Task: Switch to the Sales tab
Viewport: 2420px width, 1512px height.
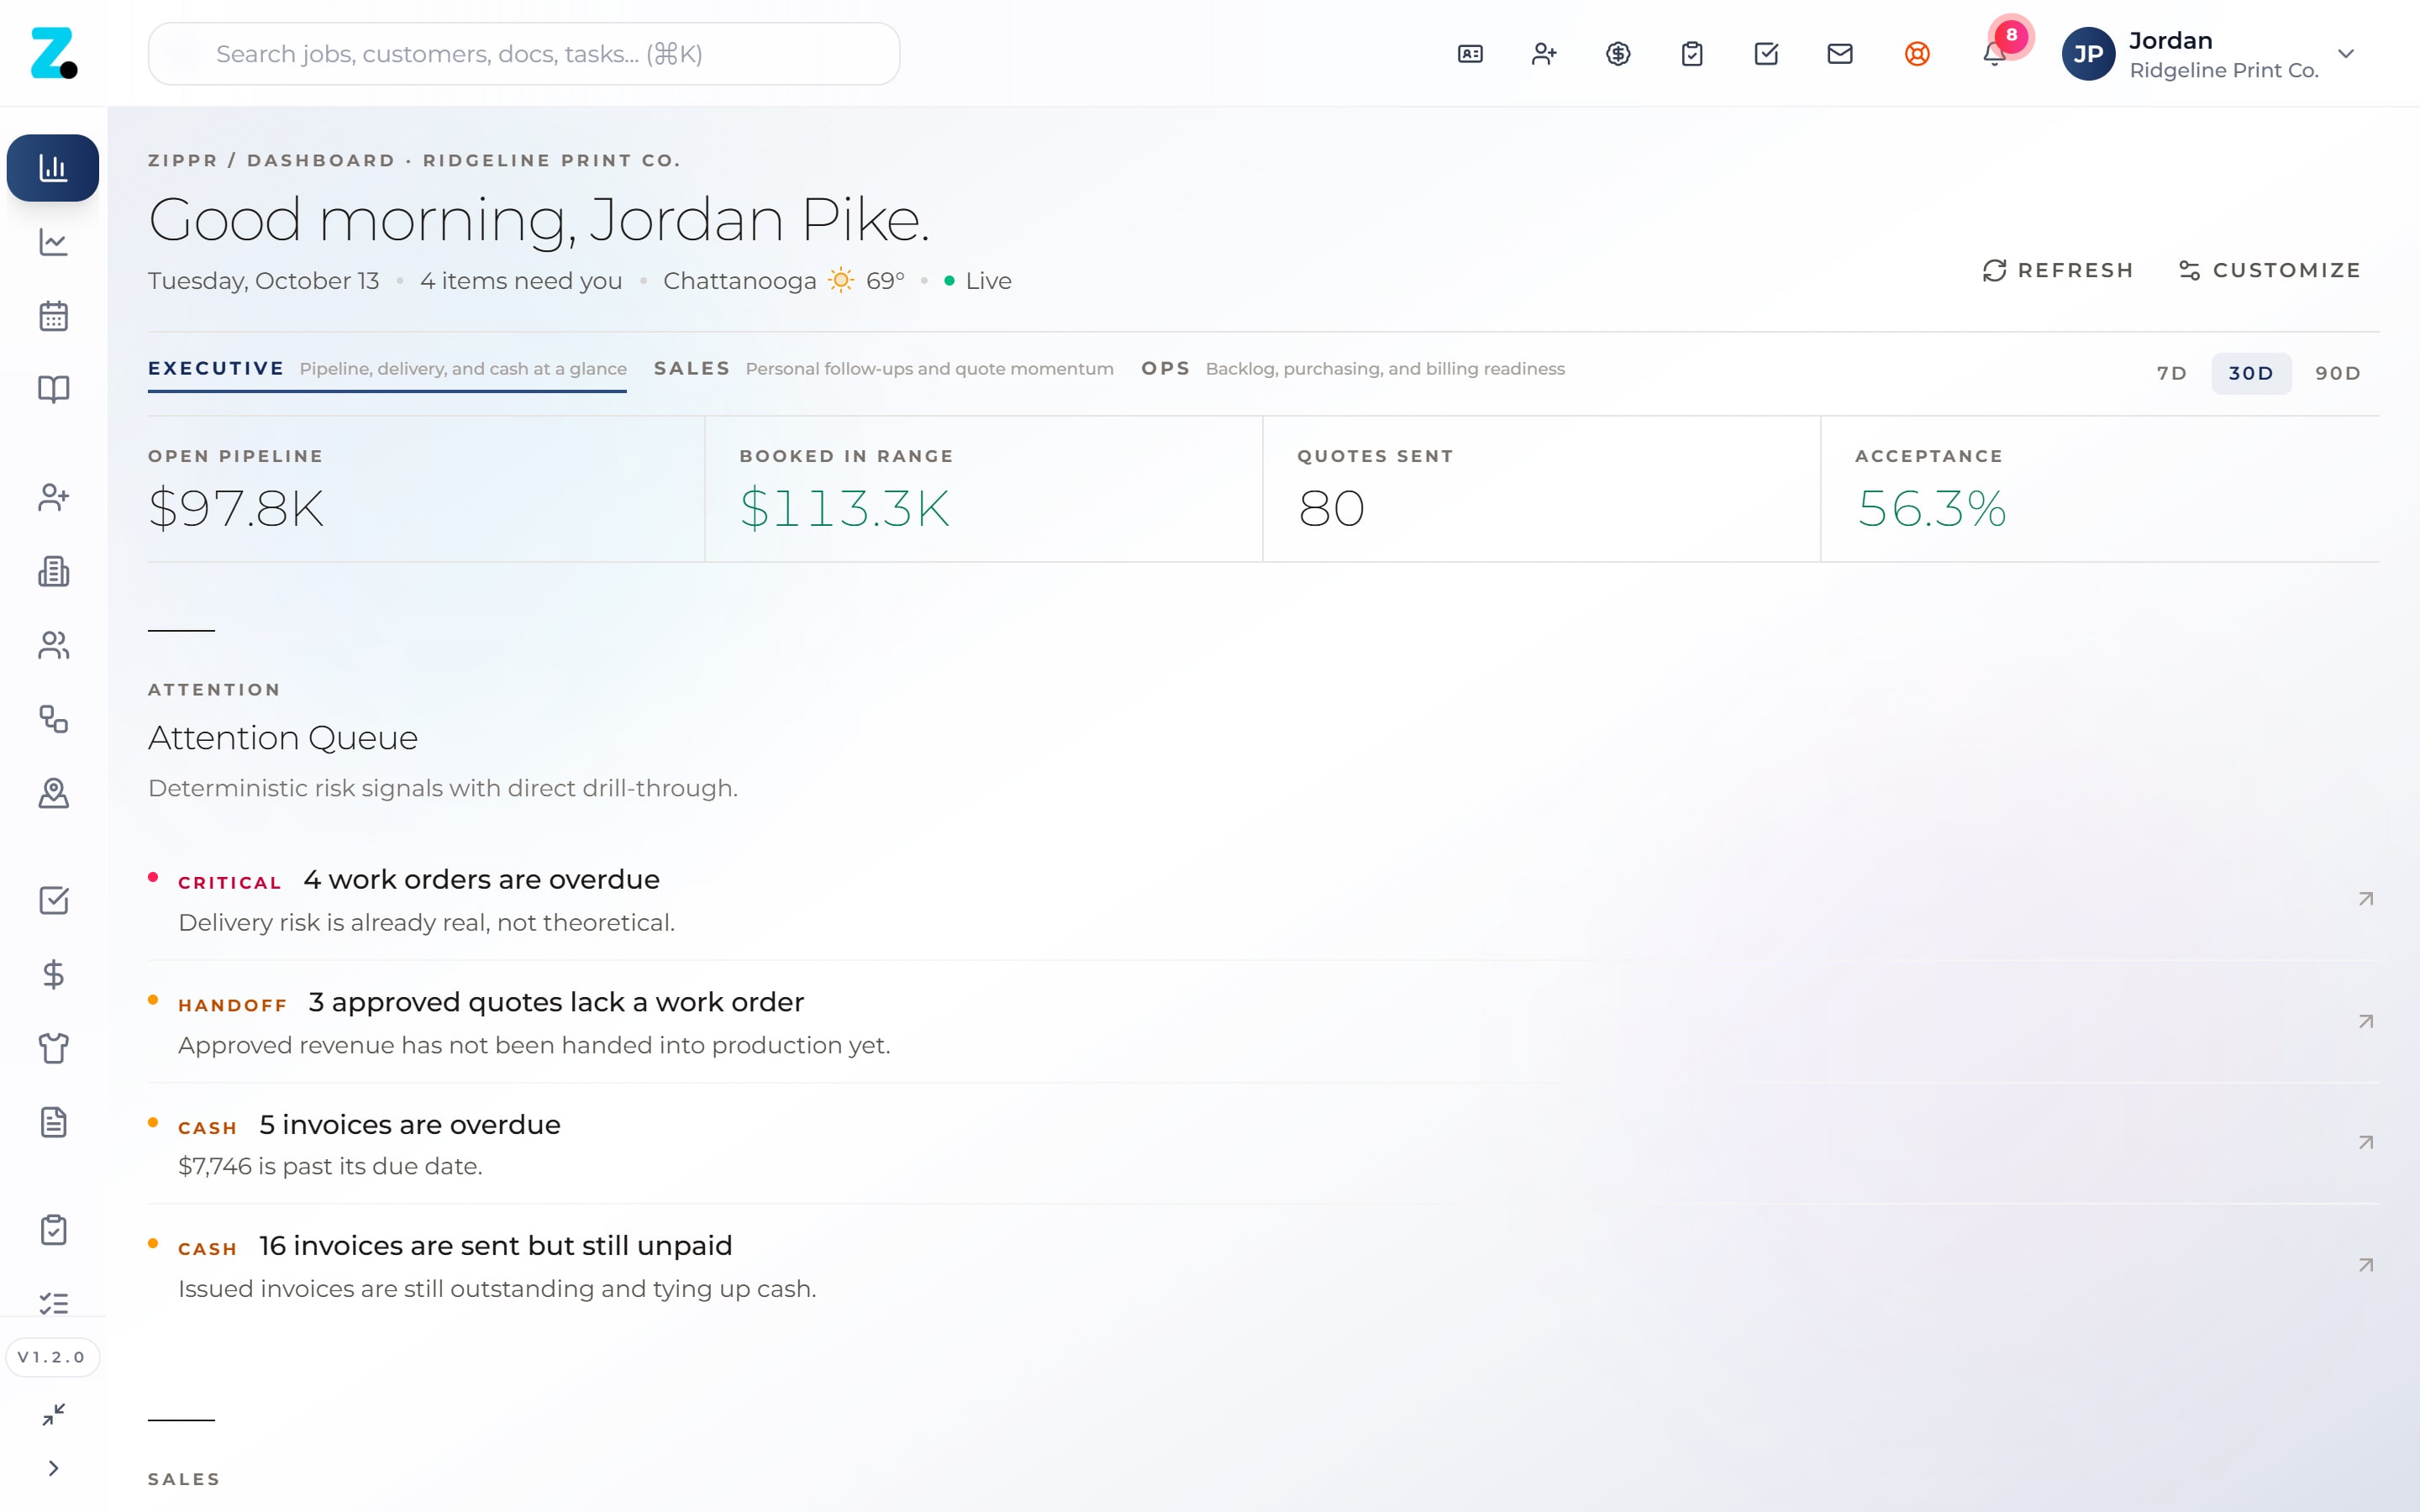Action: (x=883, y=369)
